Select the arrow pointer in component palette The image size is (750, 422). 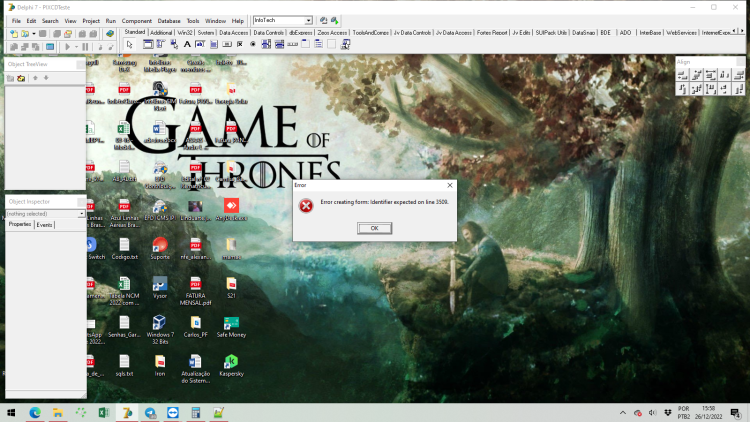click(x=129, y=44)
